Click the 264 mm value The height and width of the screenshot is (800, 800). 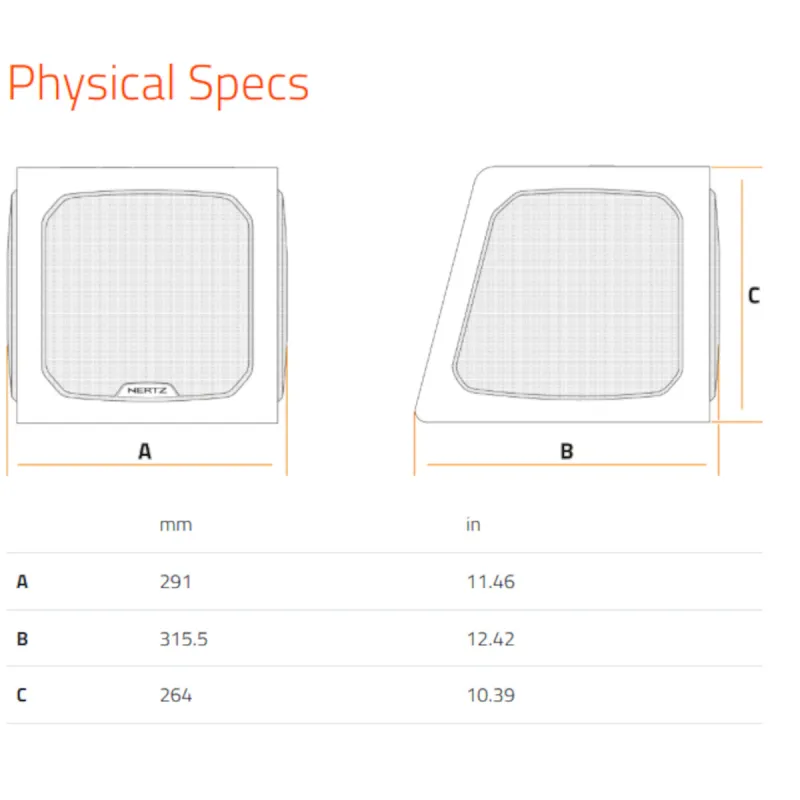(176, 695)
